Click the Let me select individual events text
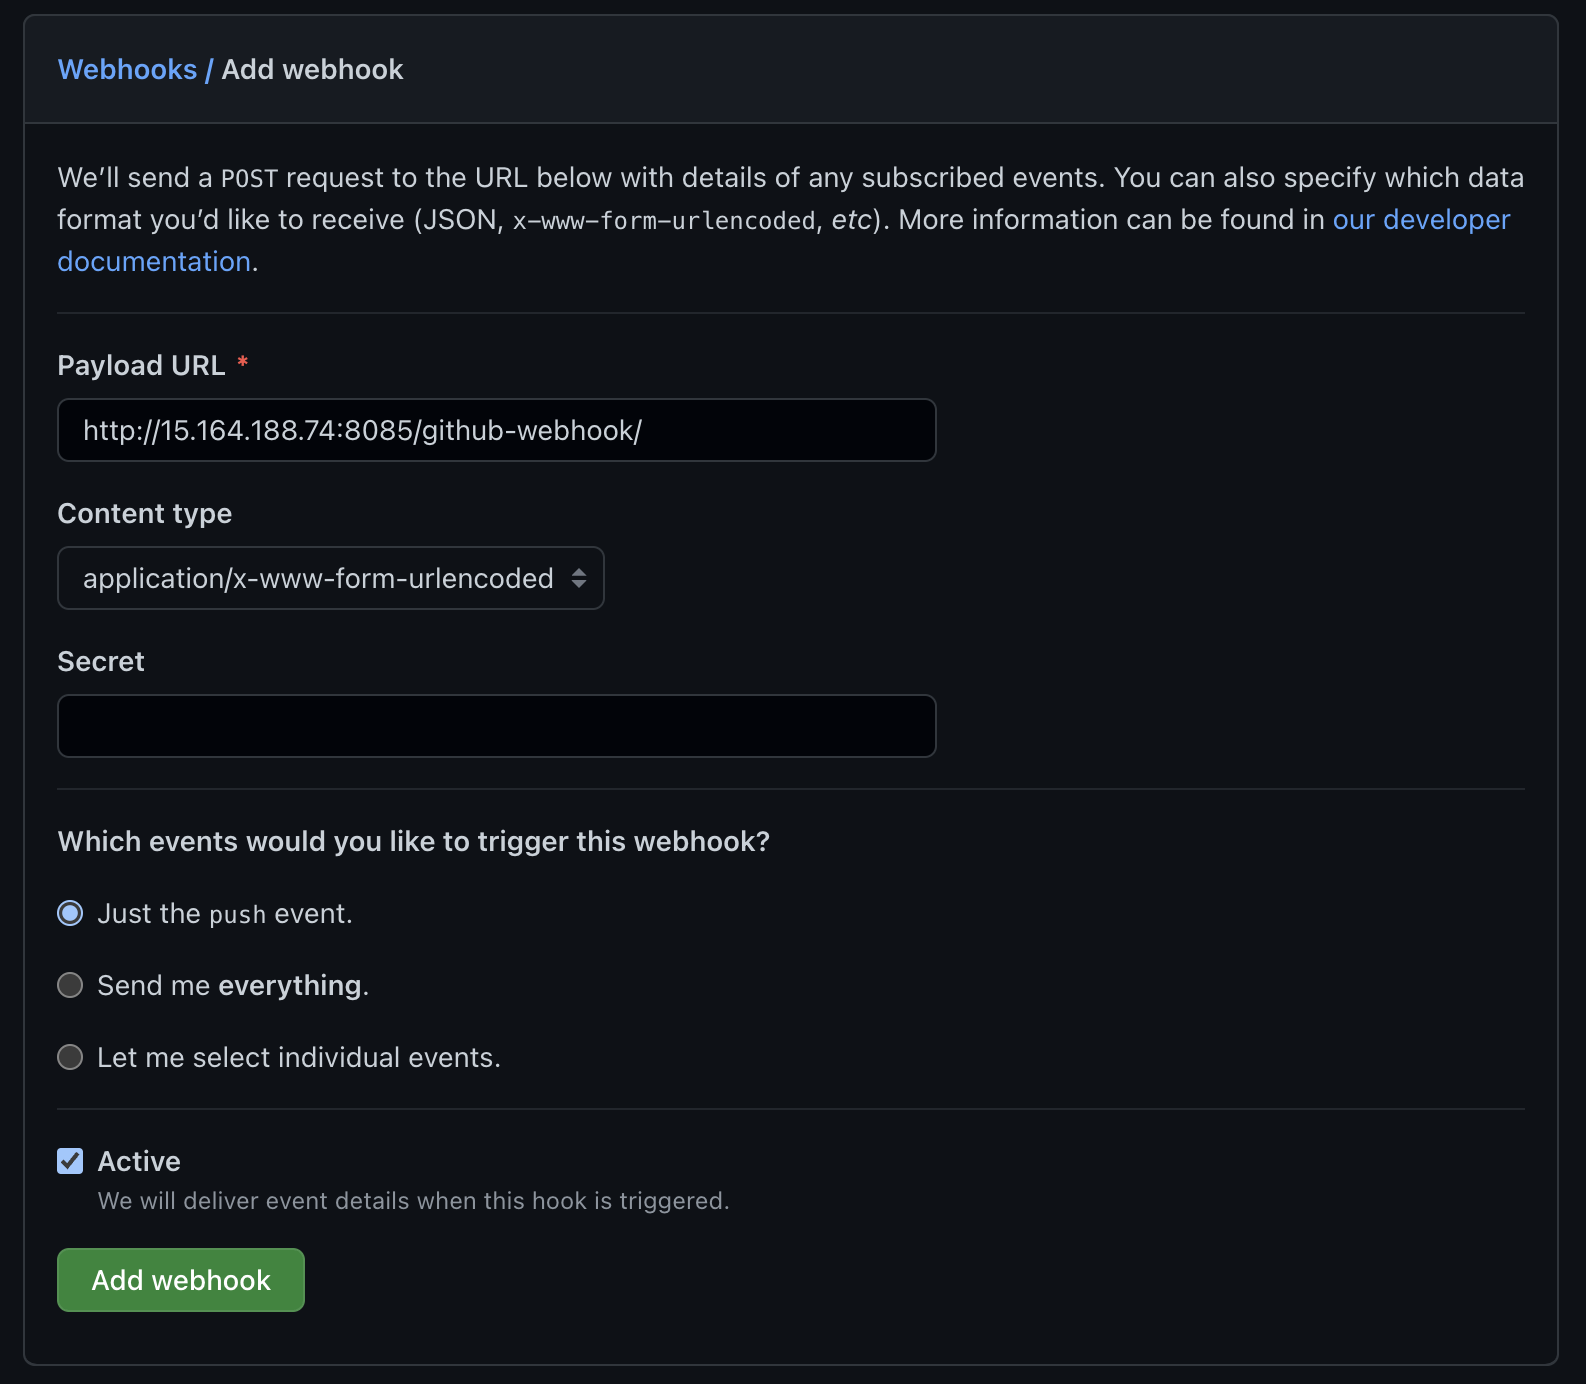This screenshot has height=1384, width=1586. click(x=299, y=1058)
